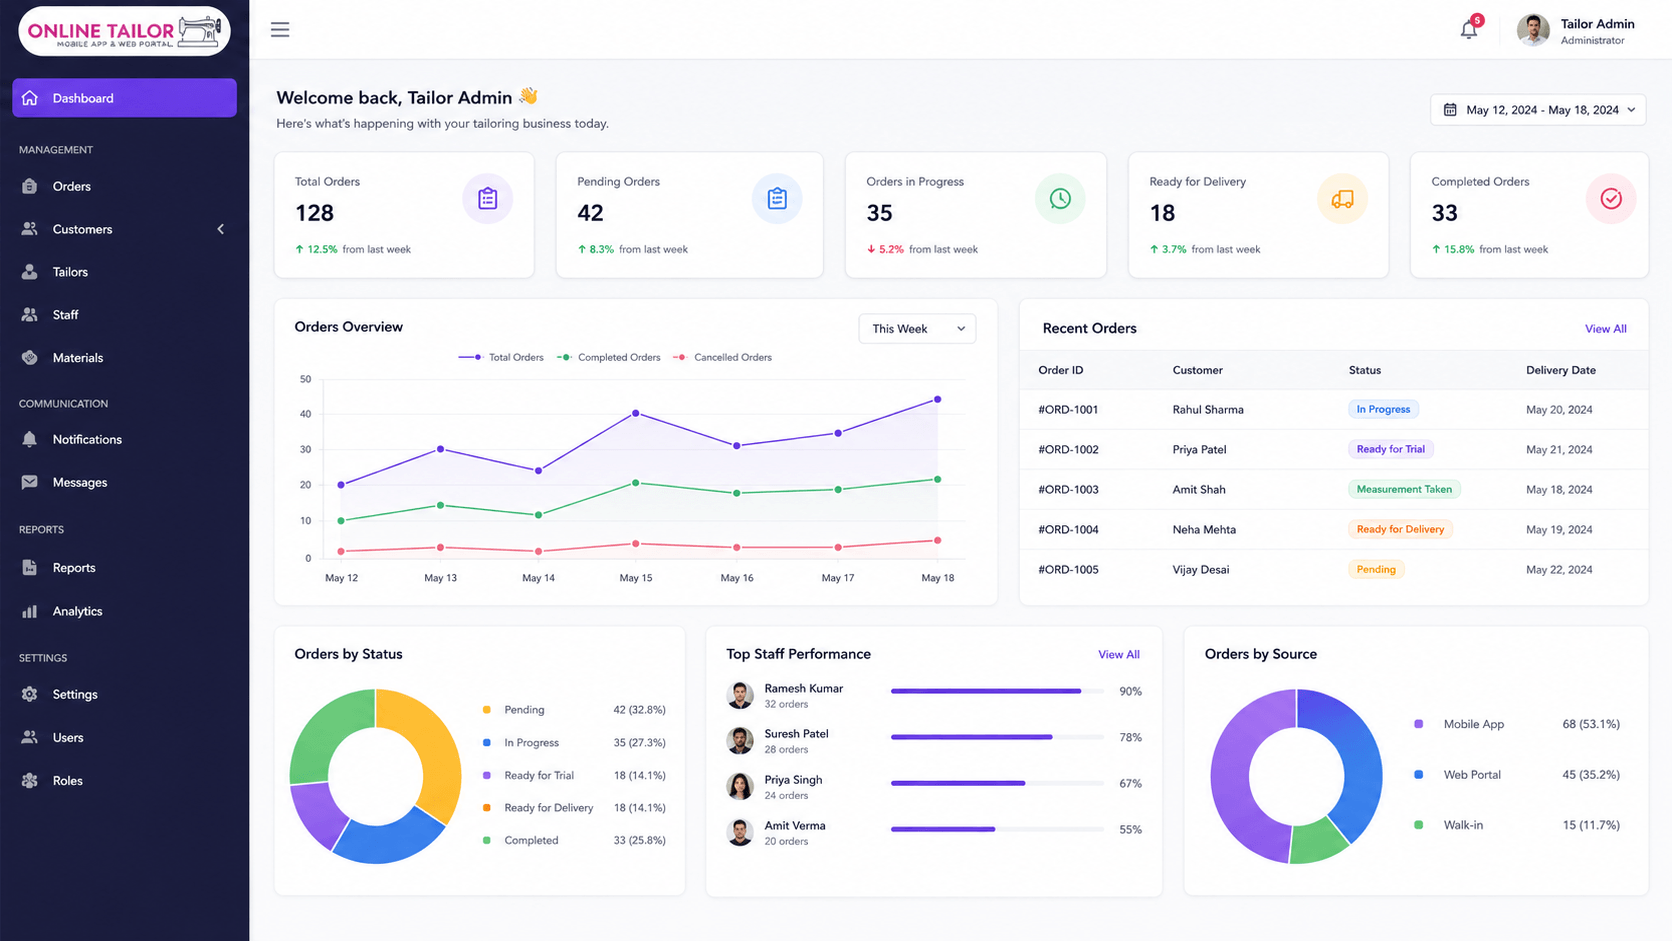Click the hamburger menu icon

[x=280, y=30]
